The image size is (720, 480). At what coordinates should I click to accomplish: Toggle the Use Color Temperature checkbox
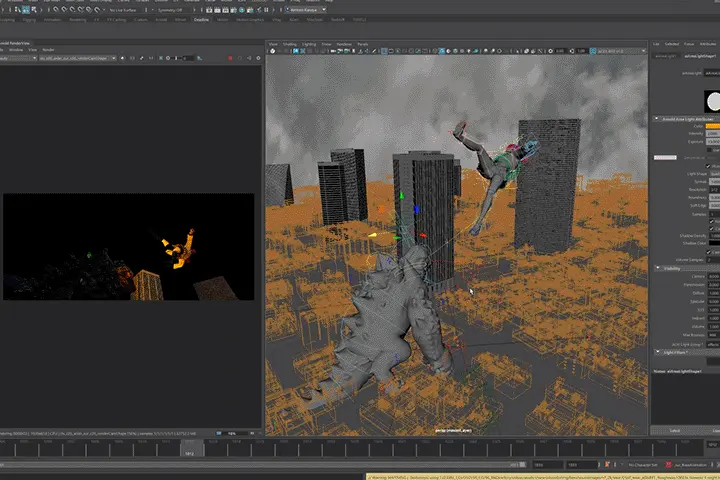pyautogui.click(x=709, y=150)
